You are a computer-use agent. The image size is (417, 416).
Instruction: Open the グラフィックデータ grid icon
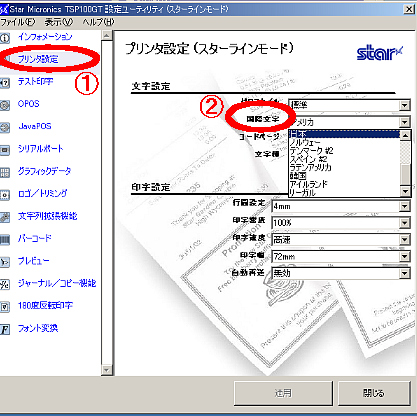[5, 172]
